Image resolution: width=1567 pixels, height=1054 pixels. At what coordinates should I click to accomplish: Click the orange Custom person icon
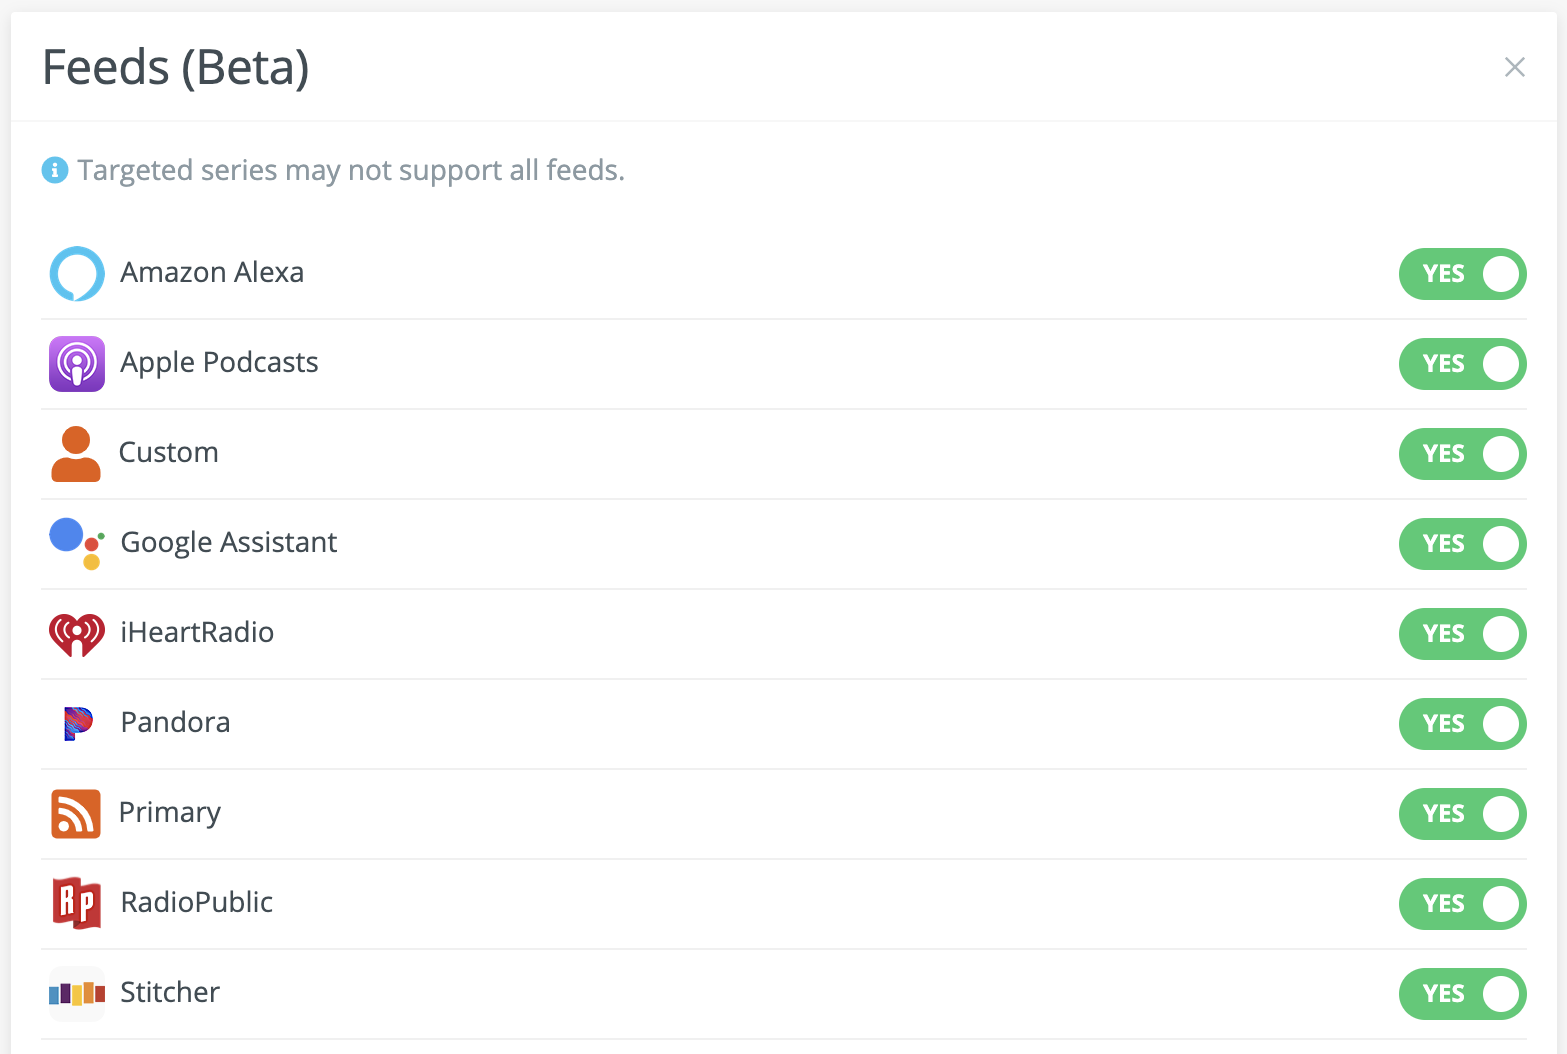point(76,454)
